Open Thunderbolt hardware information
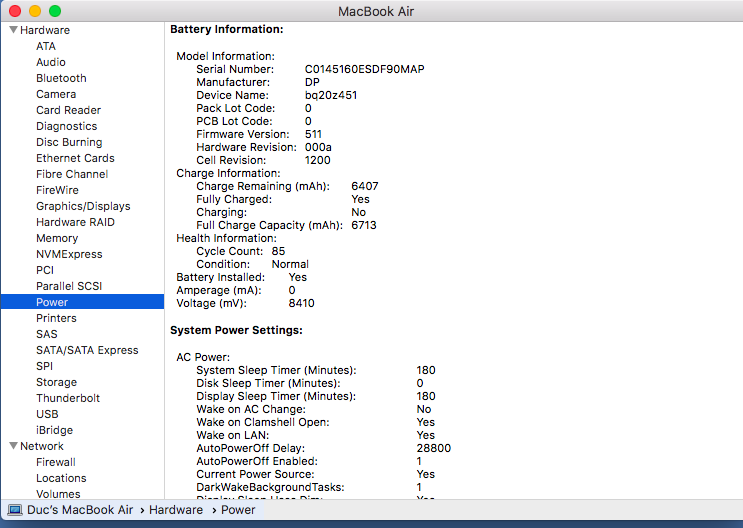Viewport: 743px width, 528px height. click(68, 398)
